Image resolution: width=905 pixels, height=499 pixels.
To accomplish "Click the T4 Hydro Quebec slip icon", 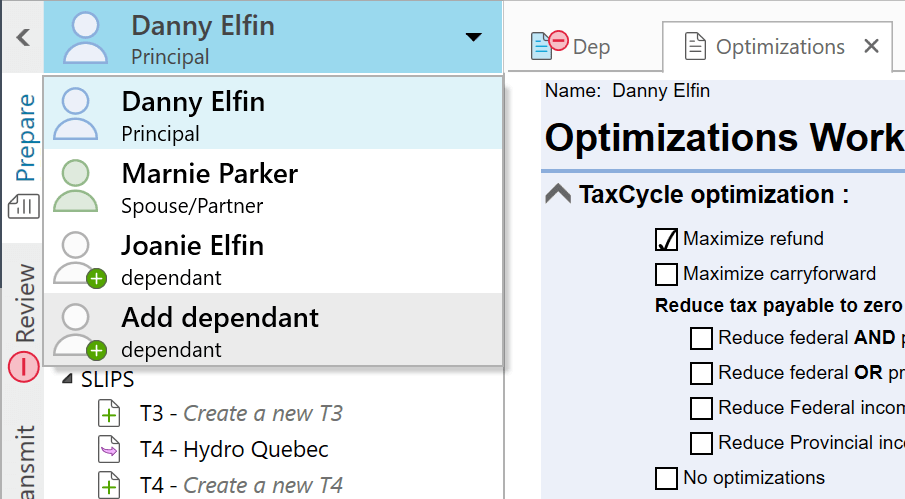I will (108, 449).
